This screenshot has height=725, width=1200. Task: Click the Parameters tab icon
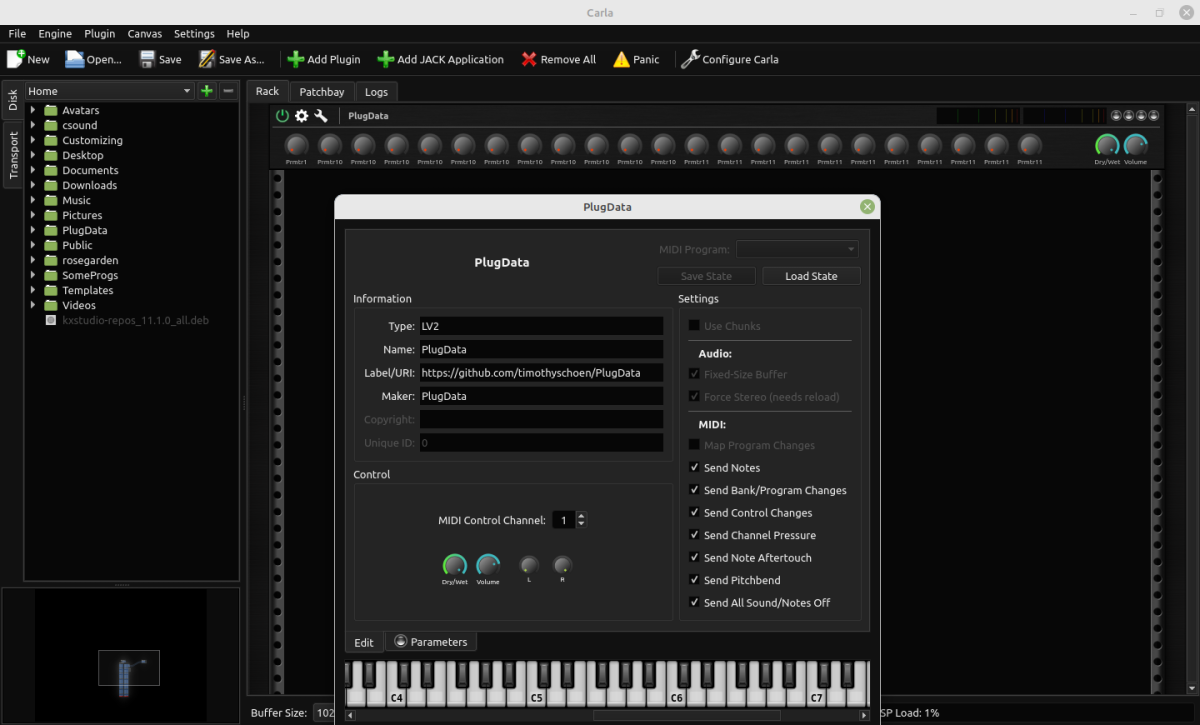pyautogui.click(x=401, y=641)
